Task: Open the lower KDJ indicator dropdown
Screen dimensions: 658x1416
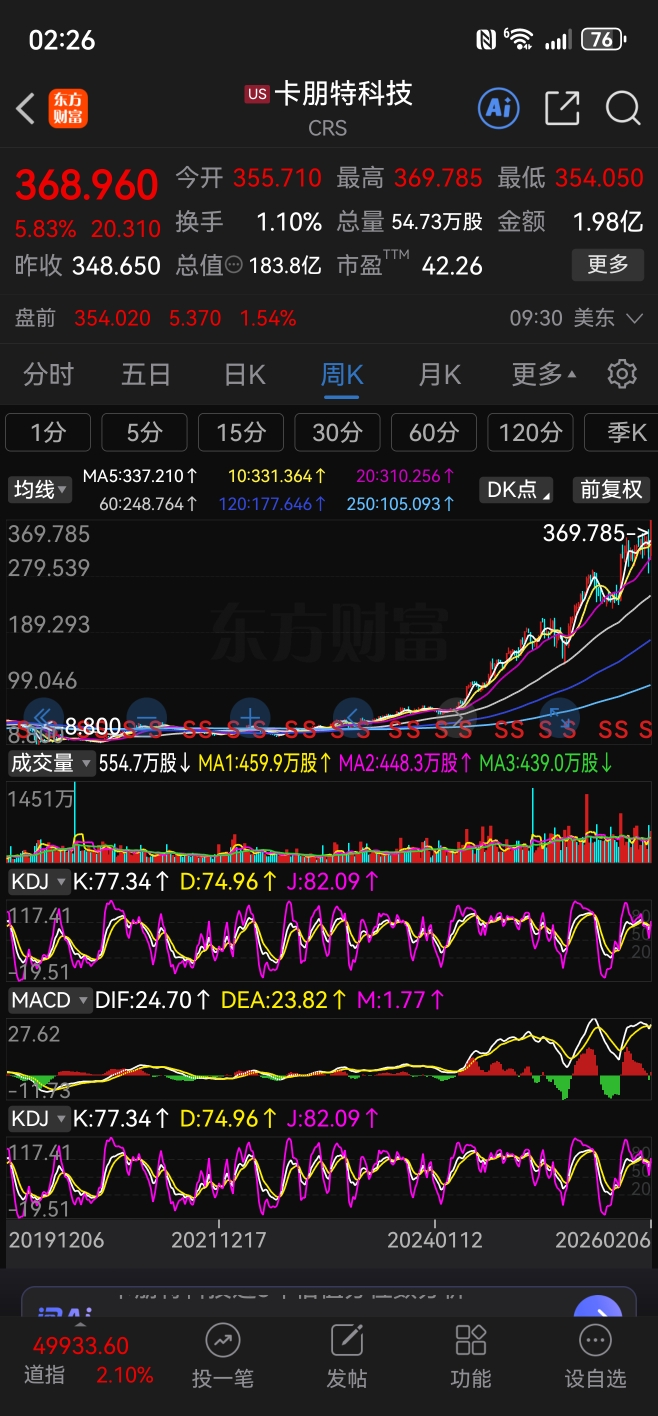Action: pyautogui.click(x=39, y=1118)
